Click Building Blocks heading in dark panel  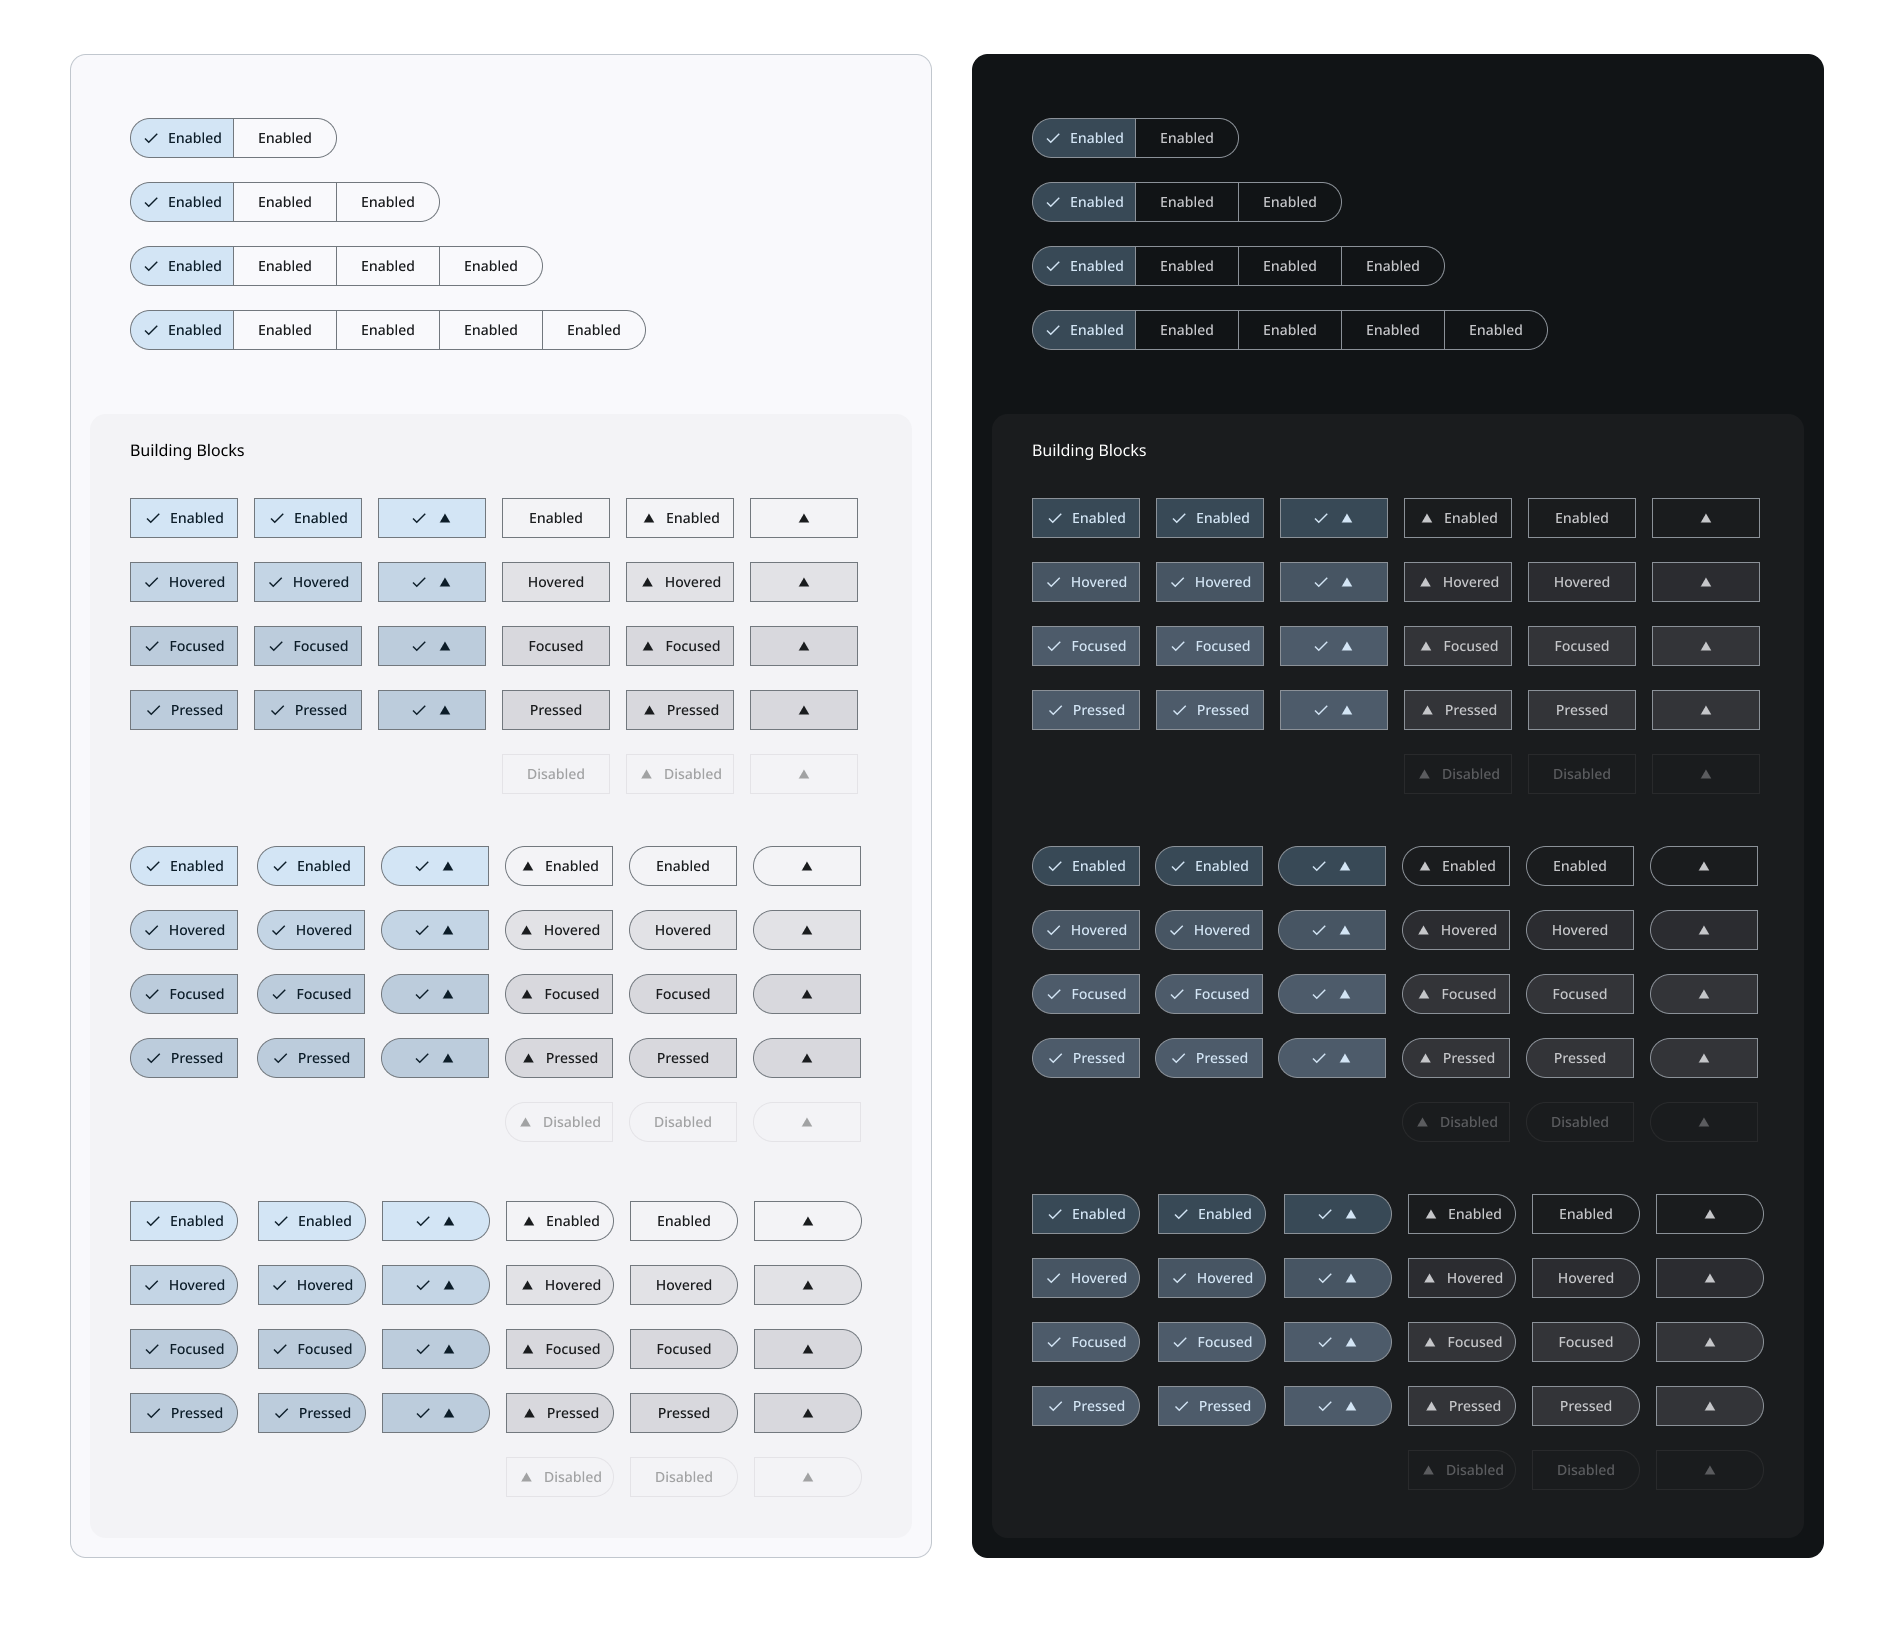pyautogui.click(x=1089, y=450)
